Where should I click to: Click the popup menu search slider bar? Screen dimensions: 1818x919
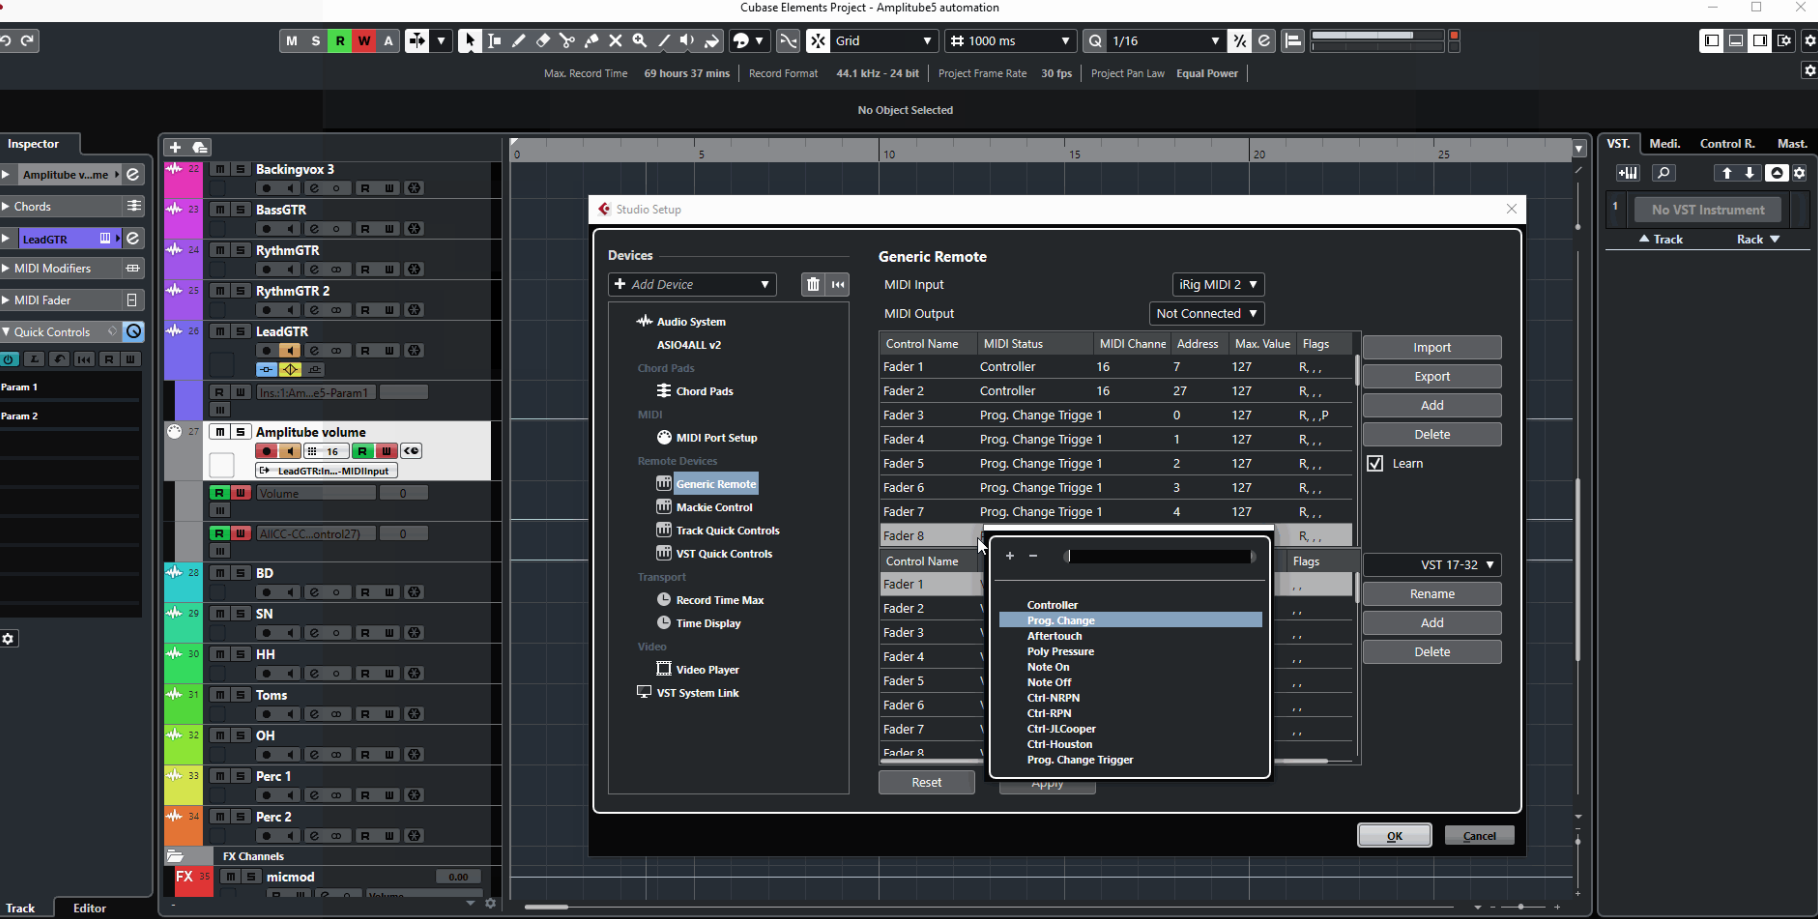(1159, 557)
